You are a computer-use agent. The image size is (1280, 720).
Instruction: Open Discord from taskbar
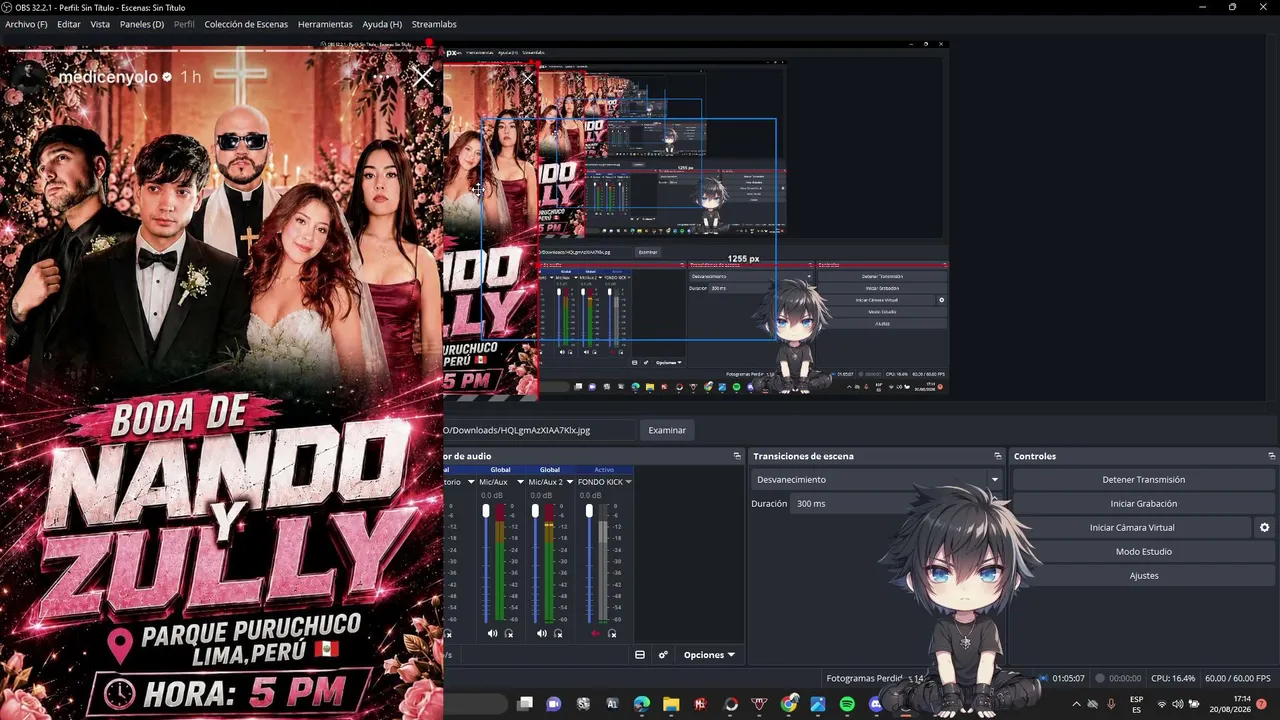877,705
